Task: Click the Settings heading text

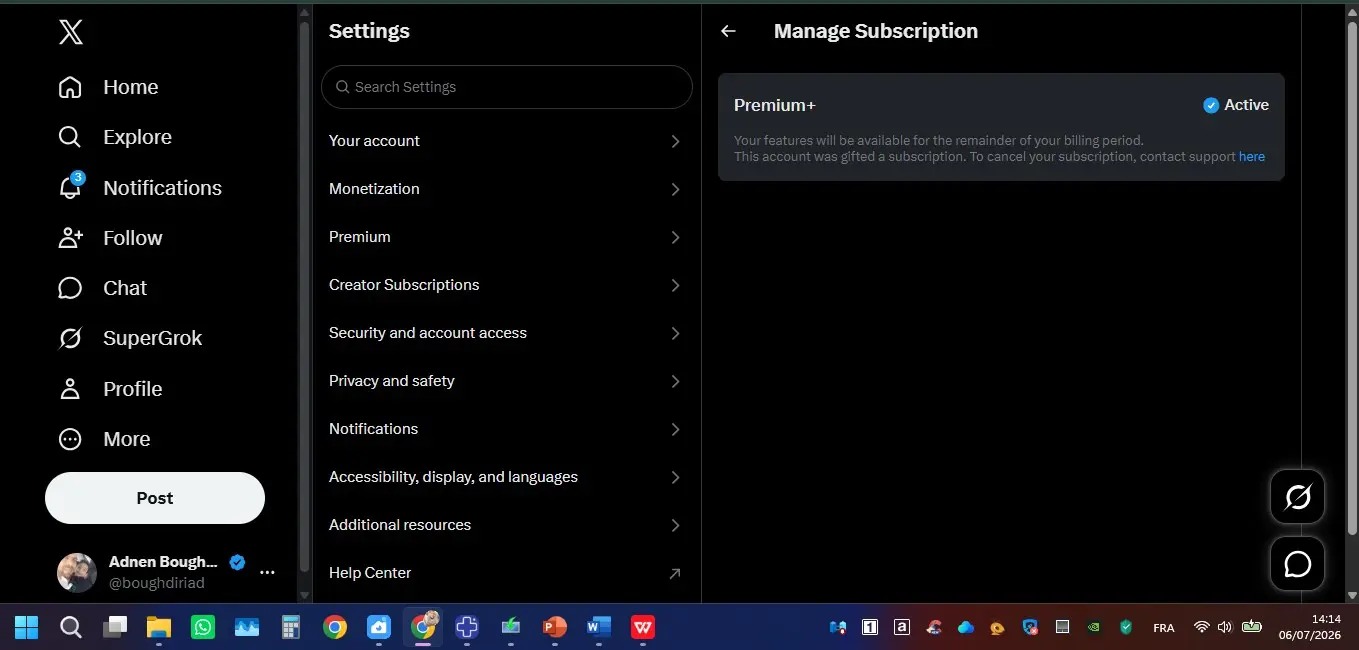Action: click(369, 31)
